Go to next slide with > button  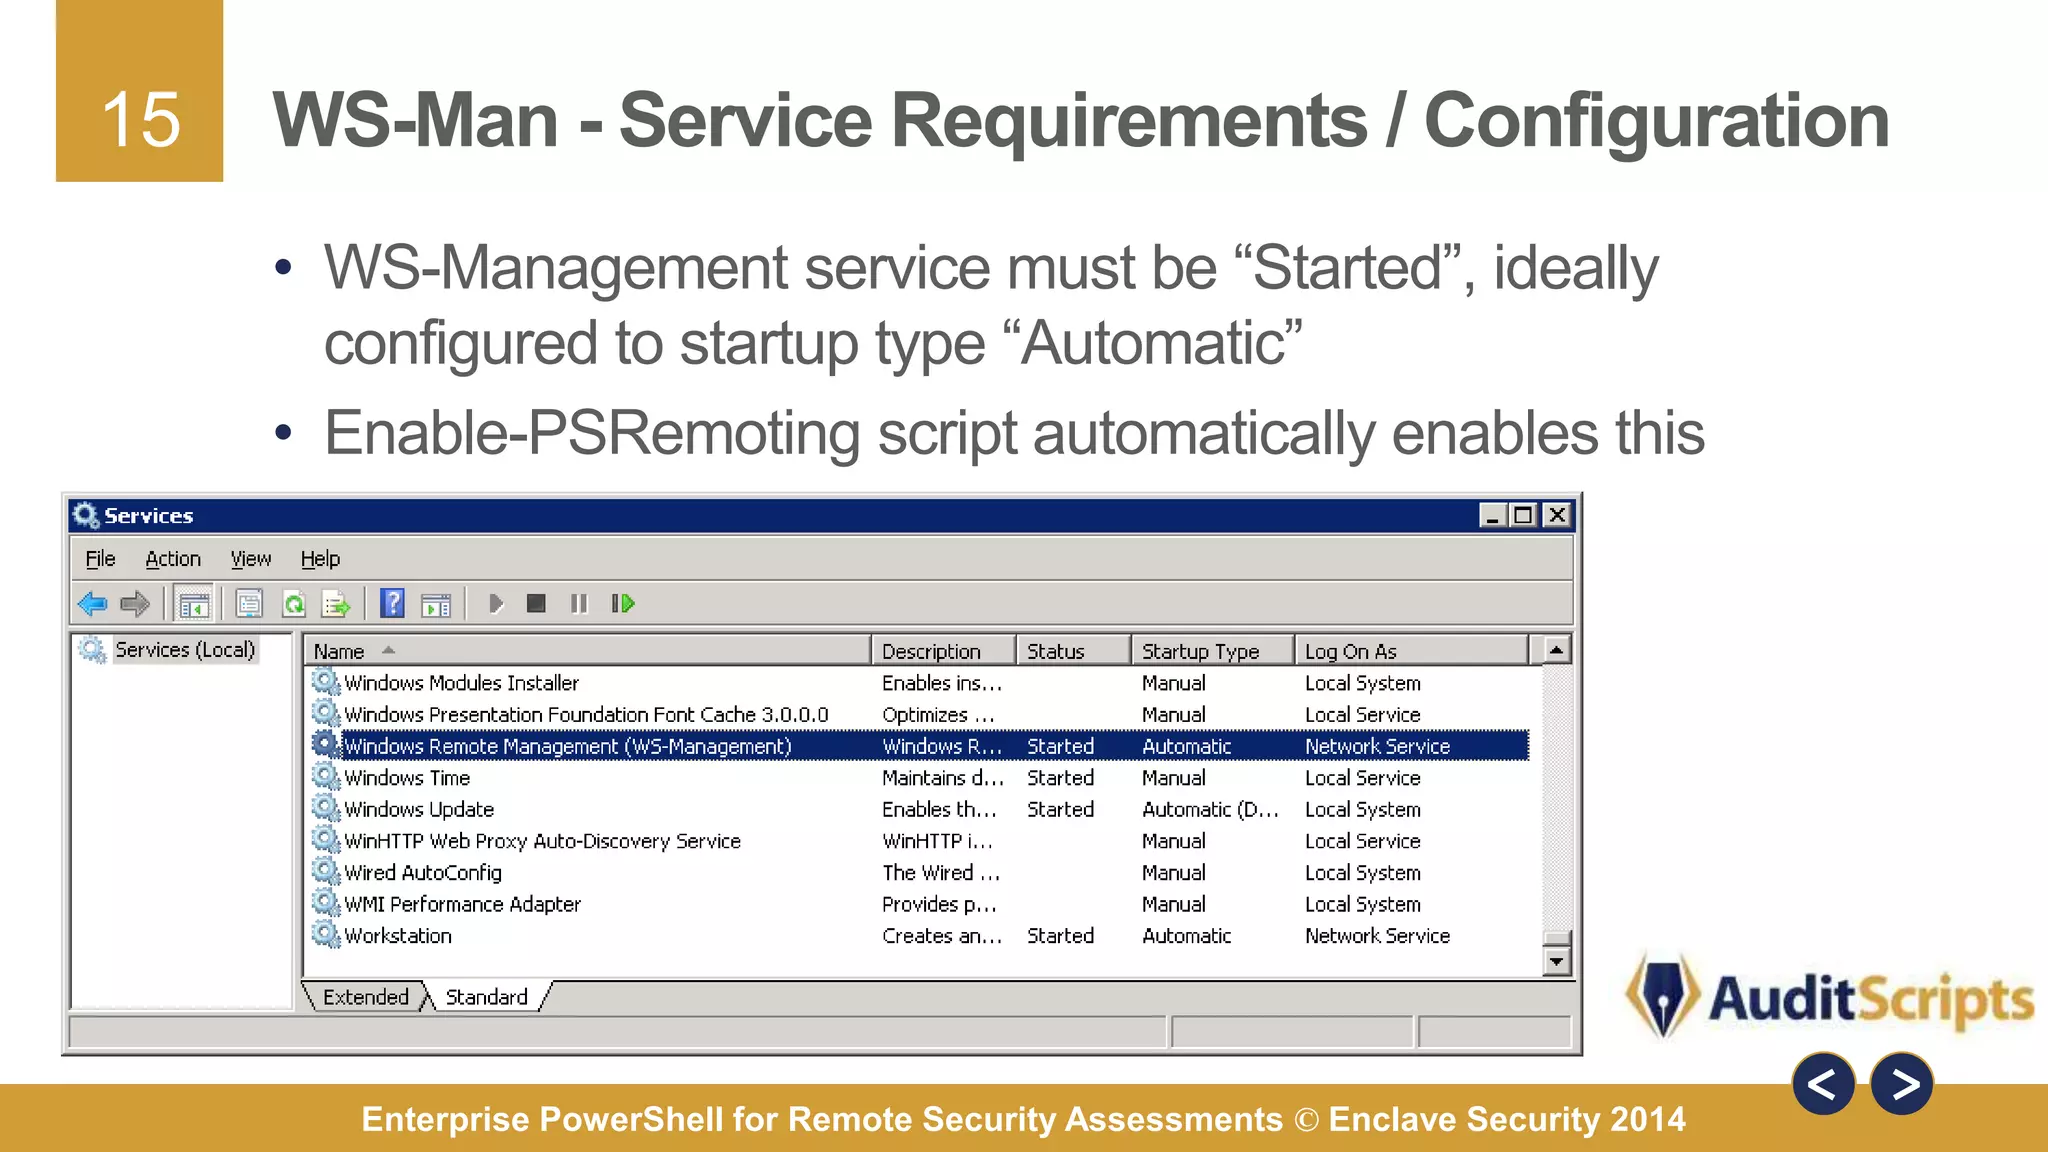pyautogui.click(x=1902, y=1084)
